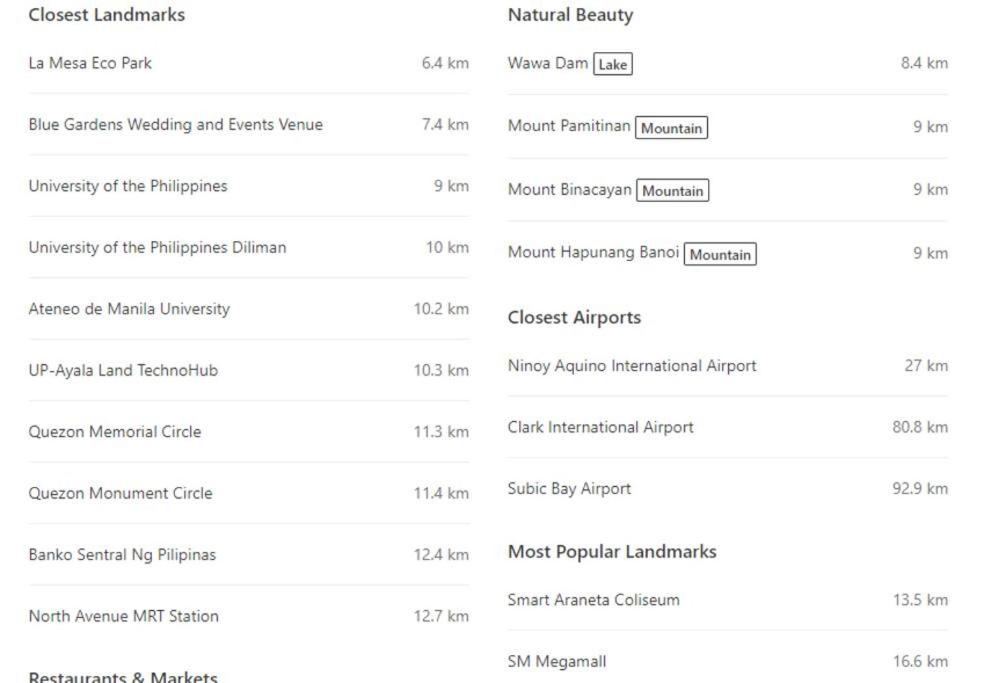The image size is (984, 683).
Task: Select the Mountain badge beside Mount Binacayan
Action: click(x=672, y=190)
